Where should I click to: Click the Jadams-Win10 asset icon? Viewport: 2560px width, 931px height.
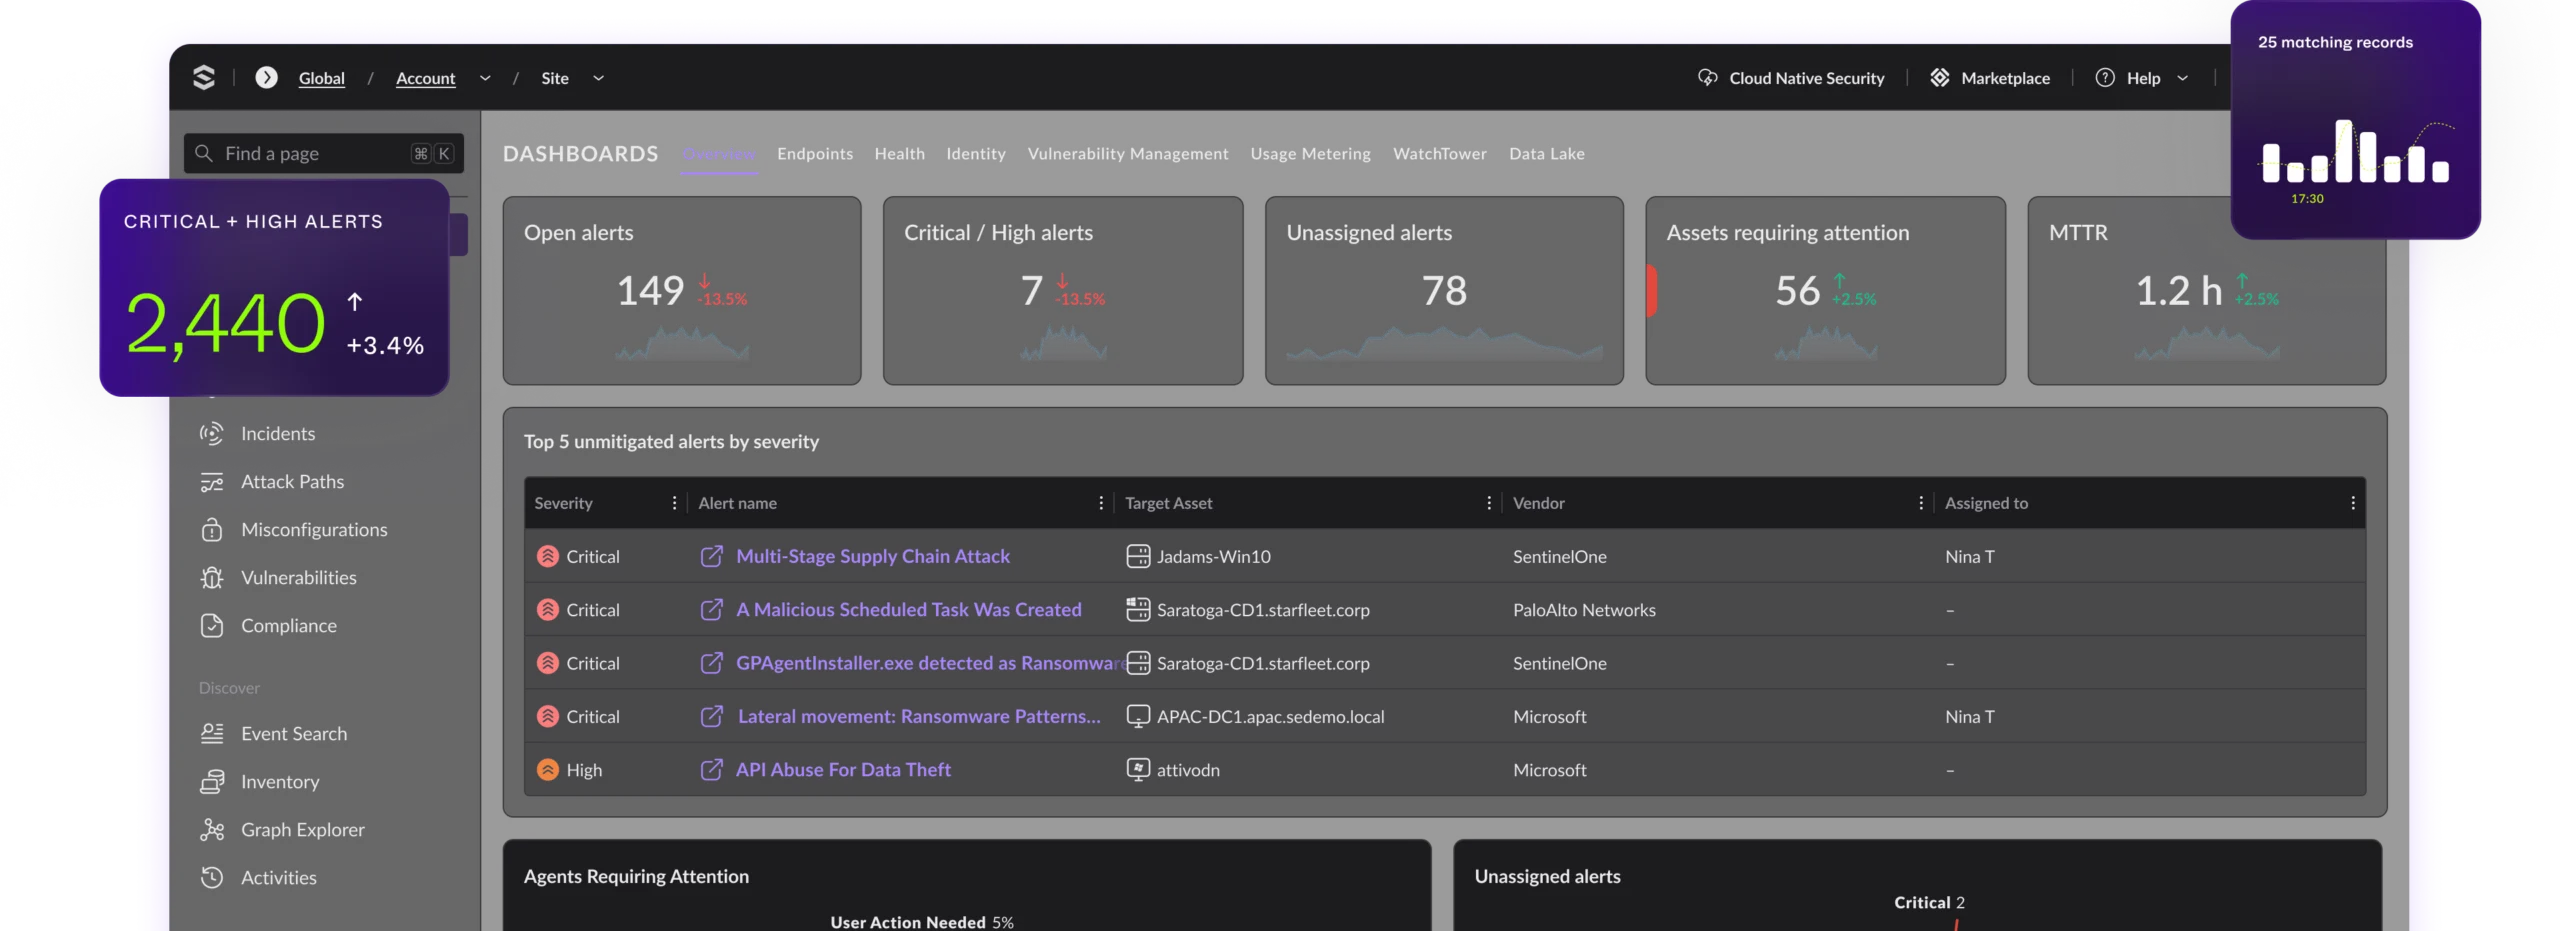click(1138, 556)
